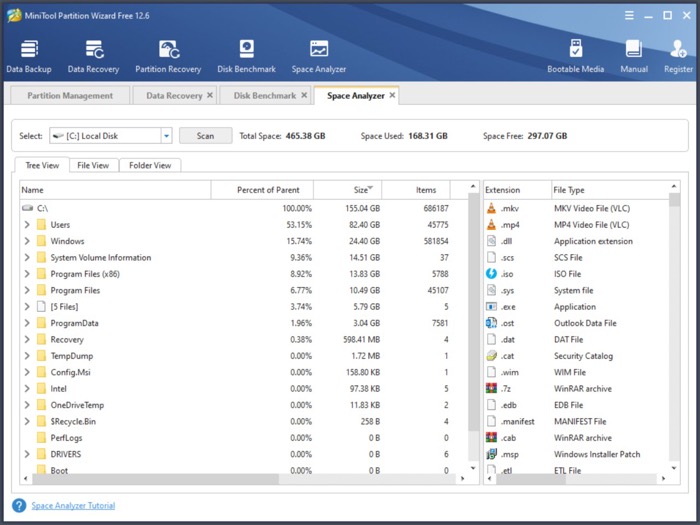Screen dimensions: 700x525
Task: Click the Users folder icon
Action: pos(42,225)
